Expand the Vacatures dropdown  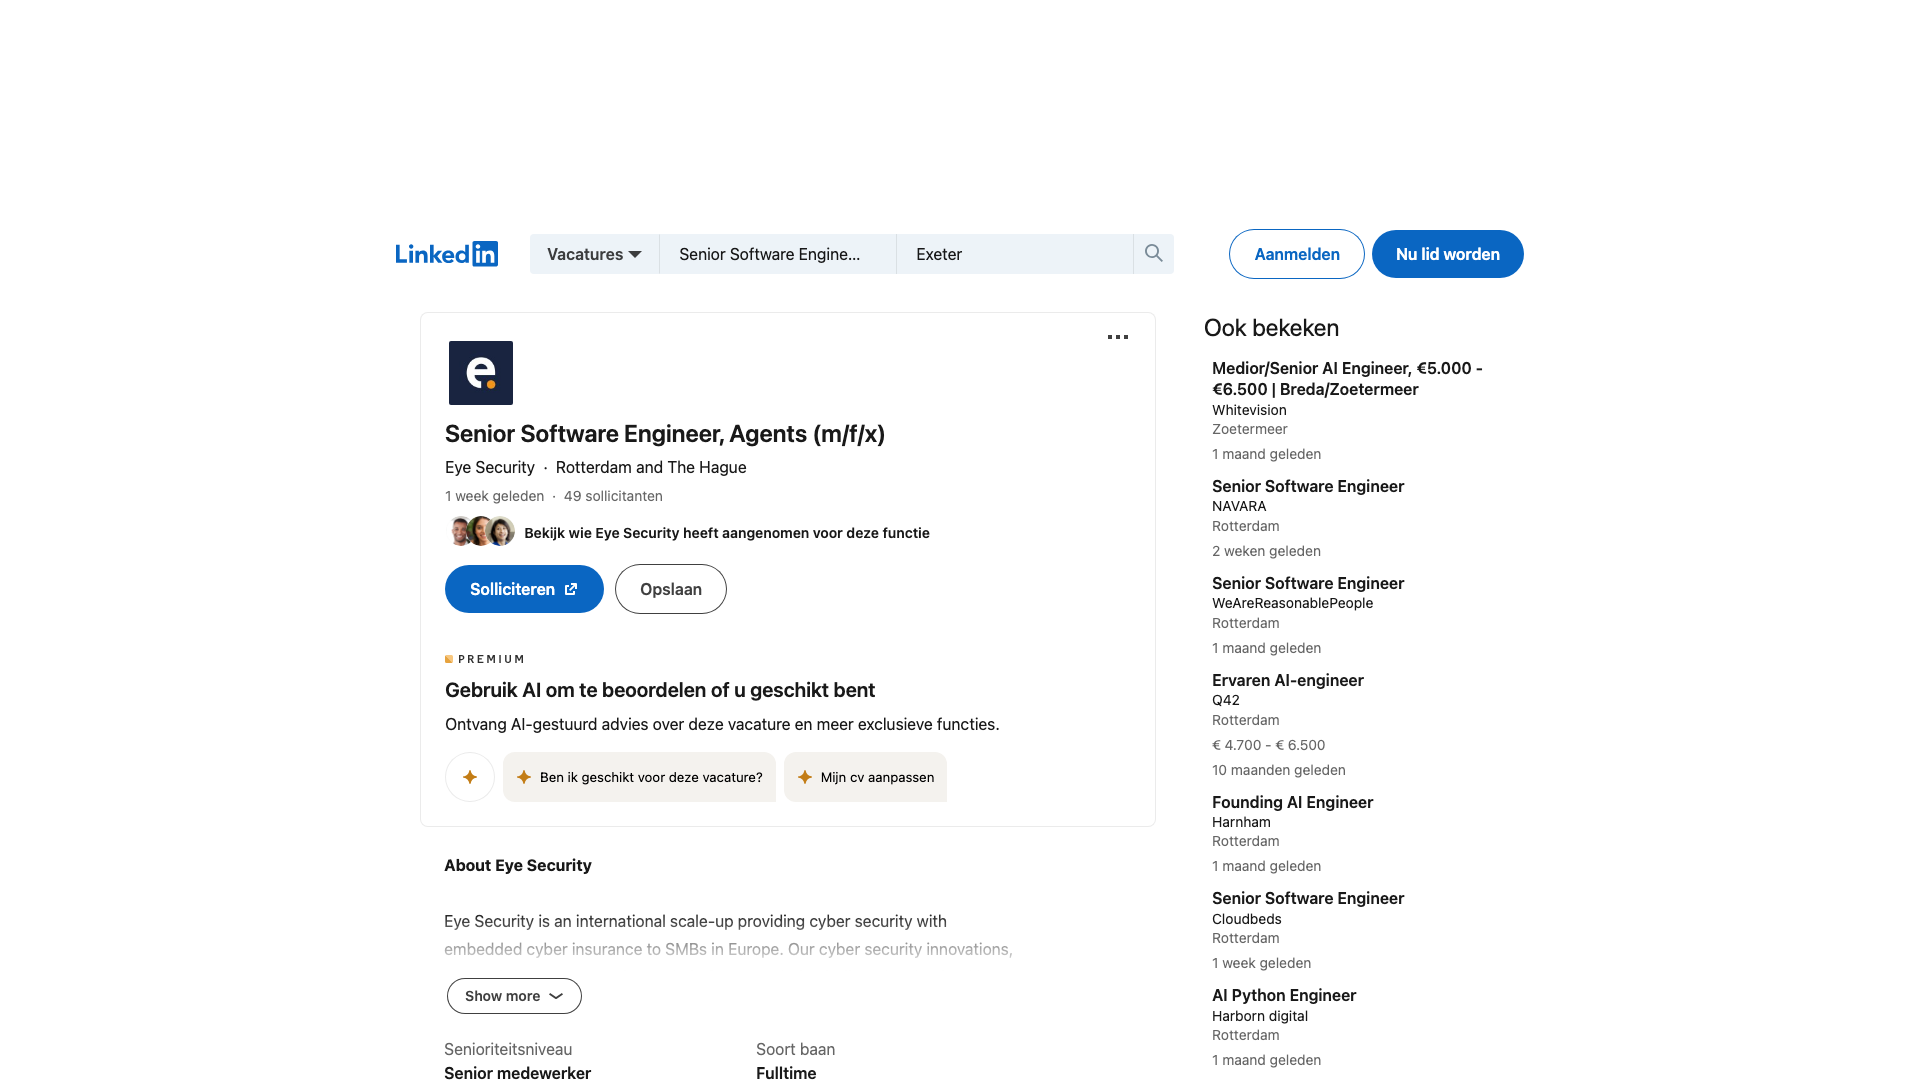594,254
